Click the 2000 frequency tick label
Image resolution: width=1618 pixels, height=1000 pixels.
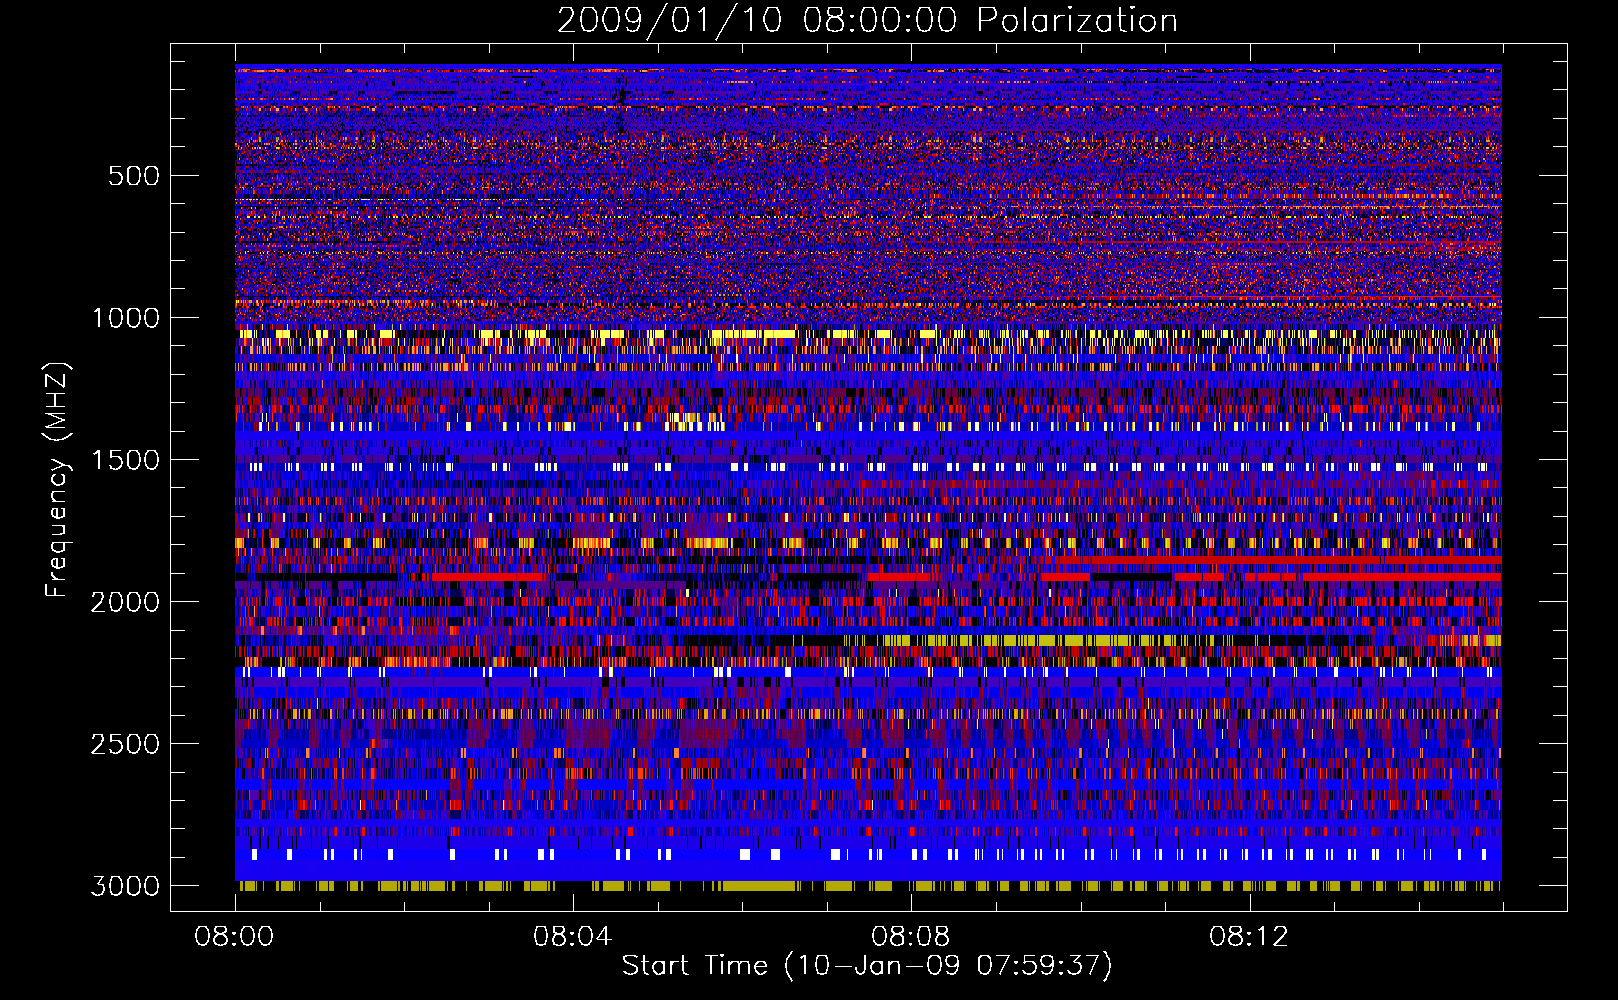pos(125,602)
